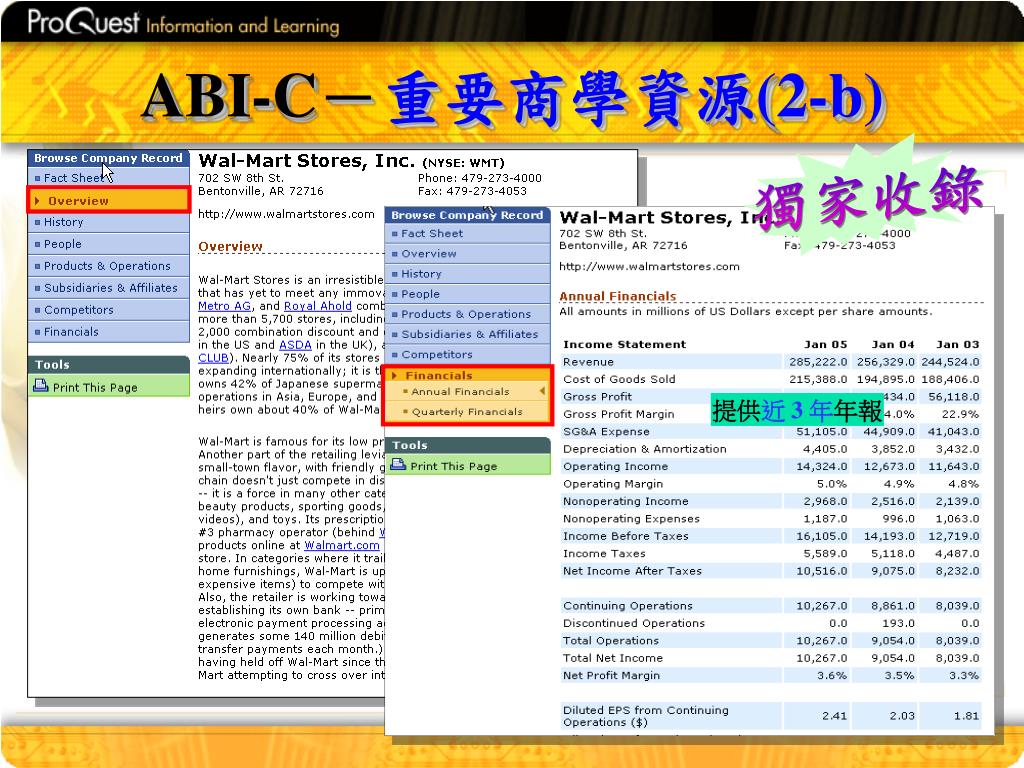Open Subsidiaries & Affiliates in front window menu
Viewport: 1024px width, 768px height.
(x=470, y=334)
